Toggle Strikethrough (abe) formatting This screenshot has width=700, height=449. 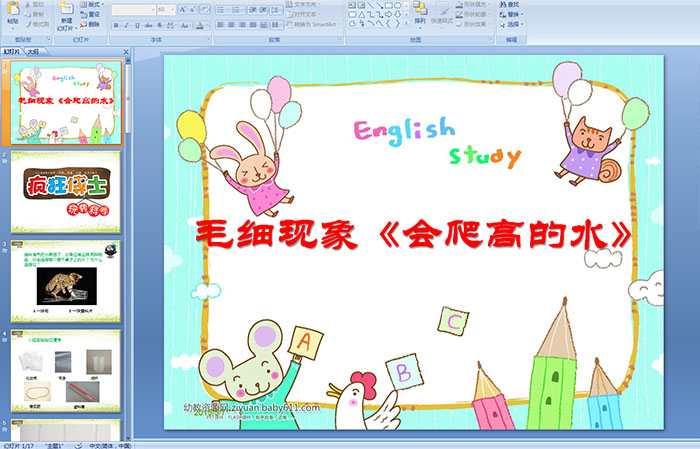click(148, 25)
